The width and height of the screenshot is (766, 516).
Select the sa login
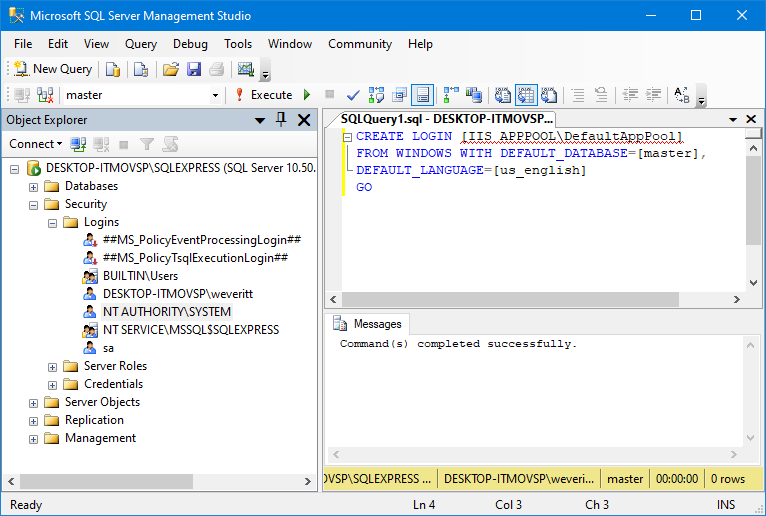(x=108, y=348)
